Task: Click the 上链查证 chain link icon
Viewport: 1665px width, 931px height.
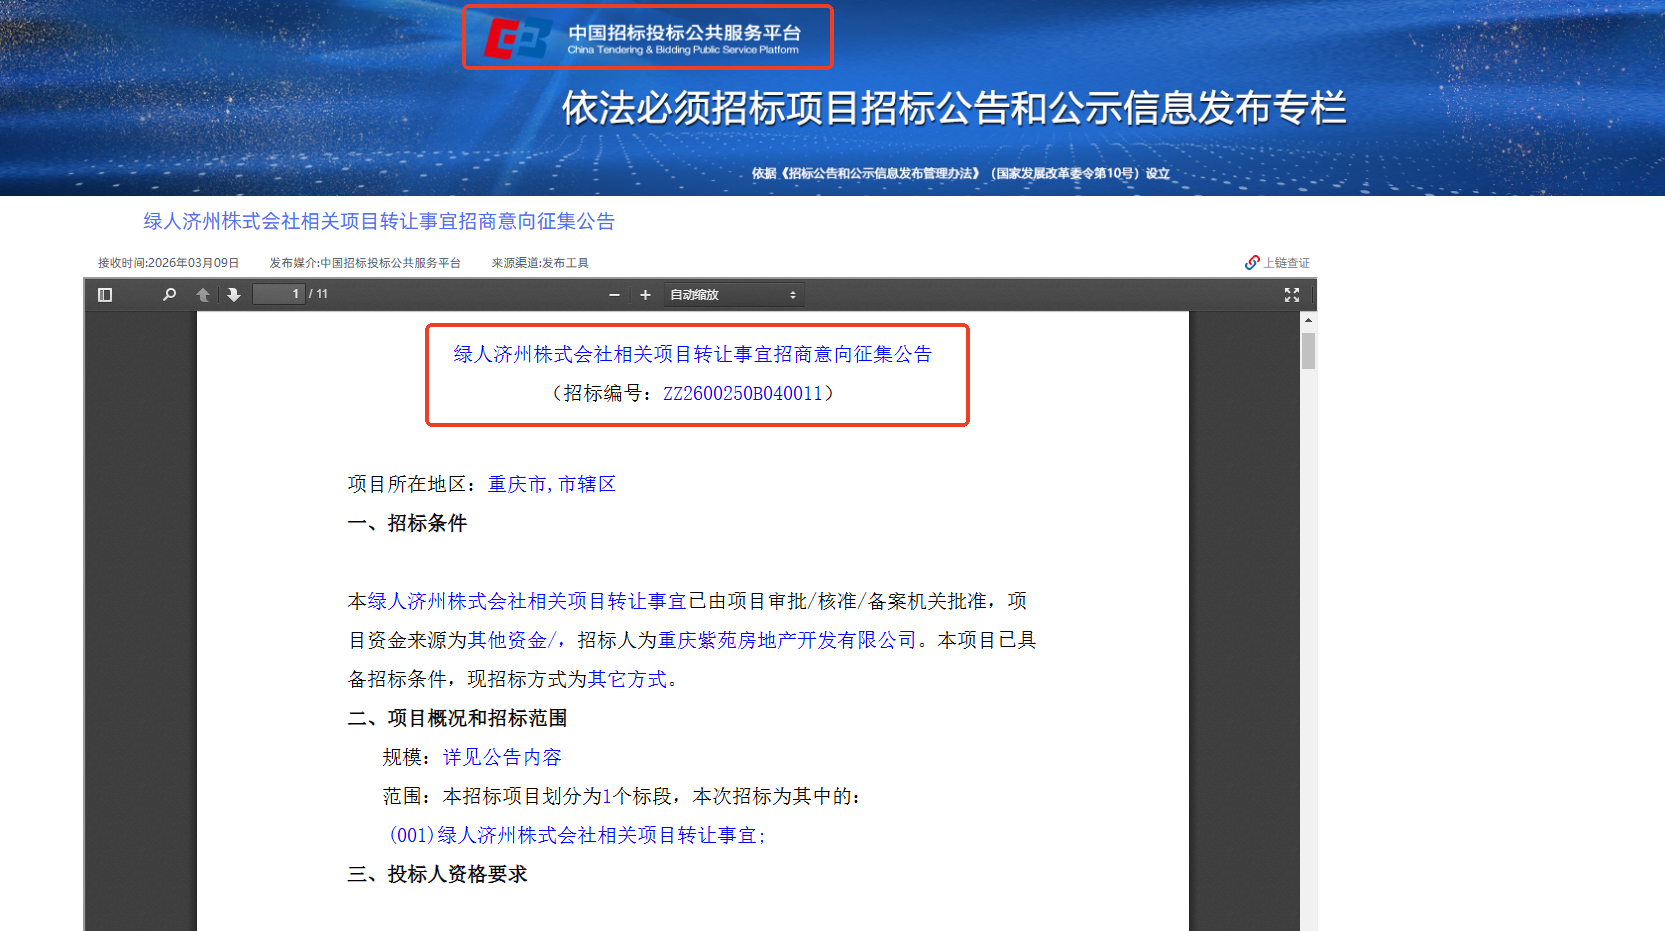Action: coord(1252,263)
